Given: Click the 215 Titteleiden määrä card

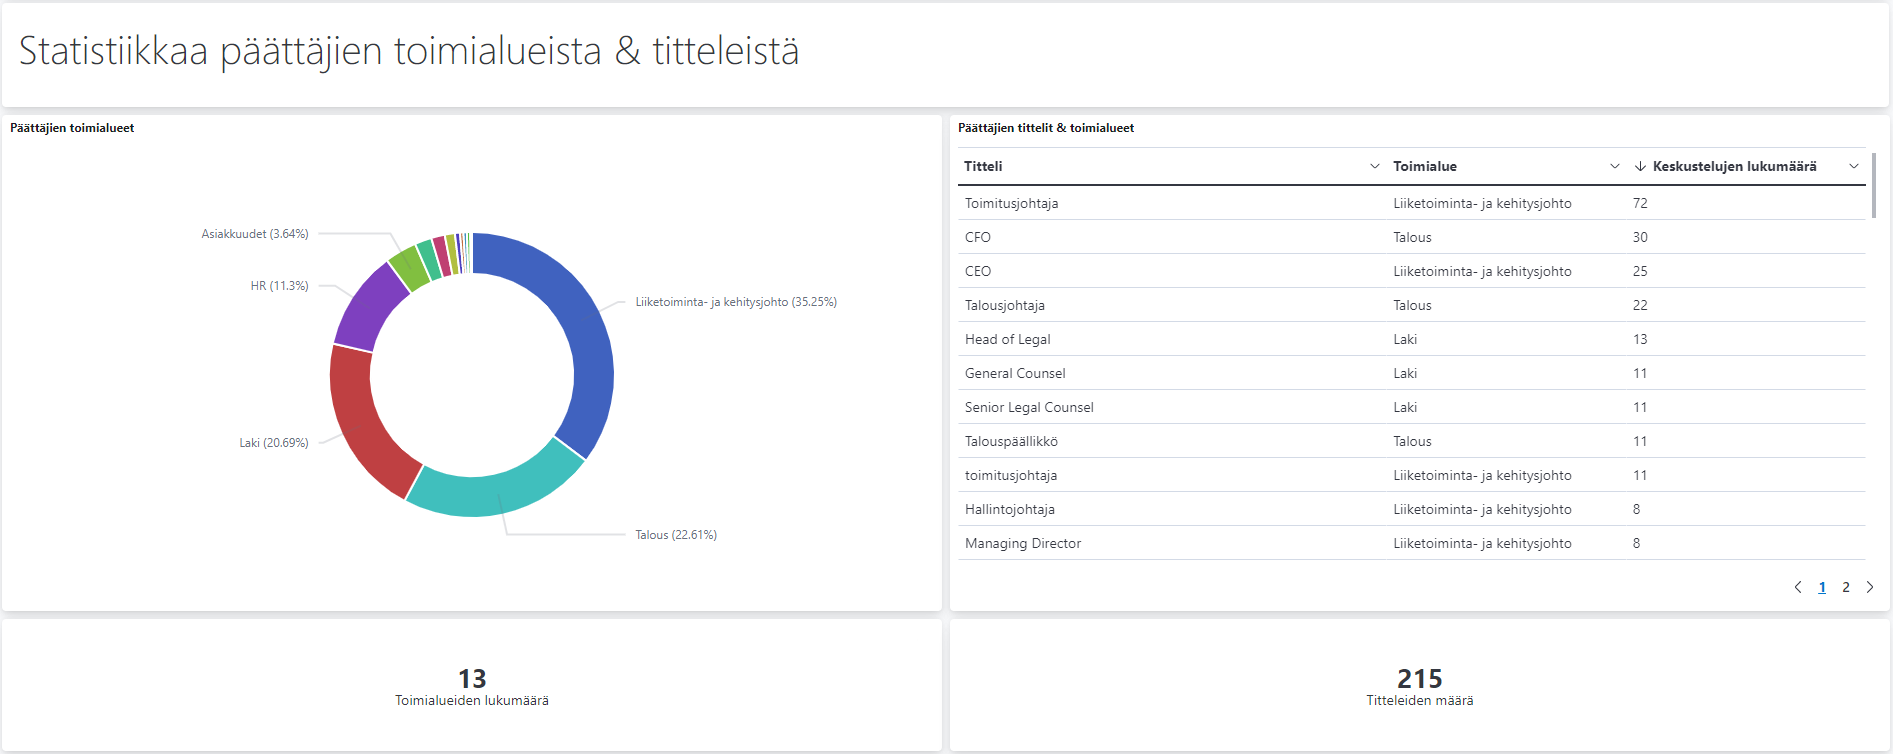Looking at the screenshot, I should pyautogui.click(x=1419, y=686).
